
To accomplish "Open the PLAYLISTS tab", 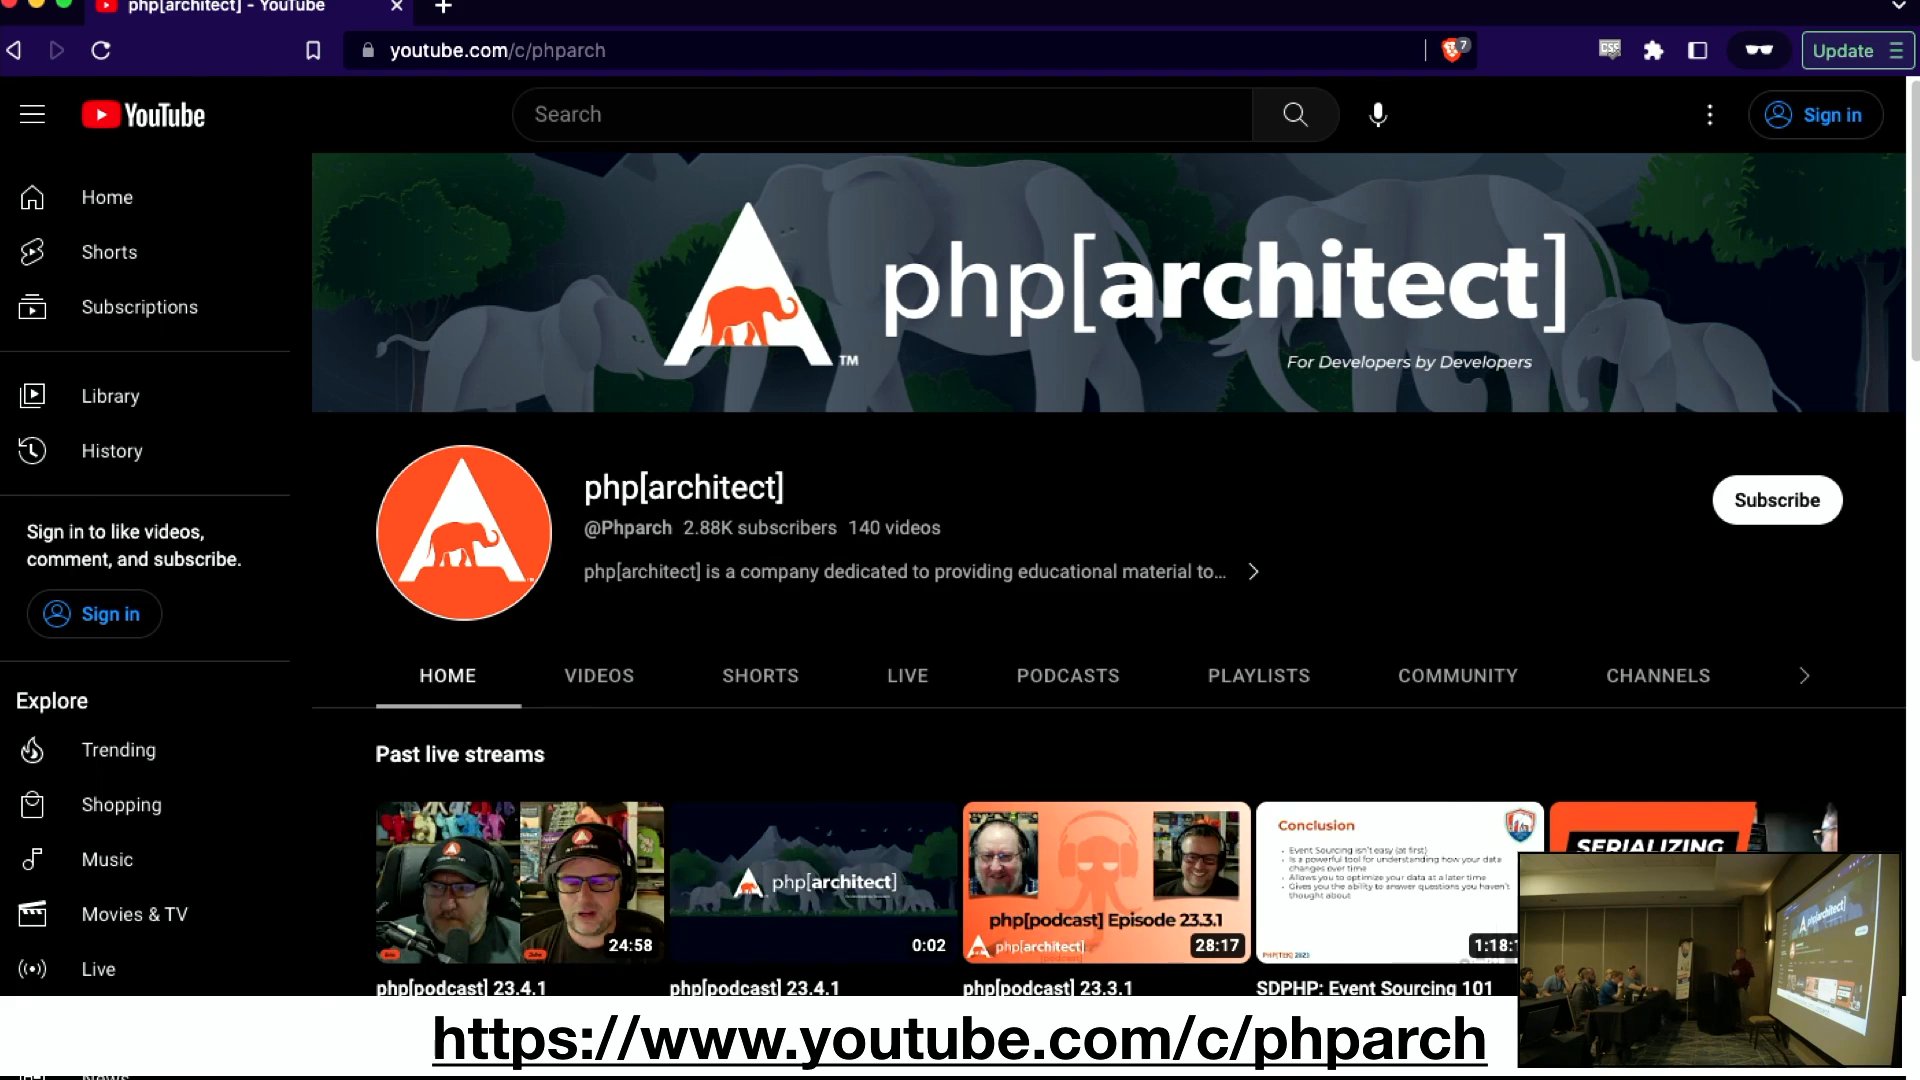I will click(1258, 675).
